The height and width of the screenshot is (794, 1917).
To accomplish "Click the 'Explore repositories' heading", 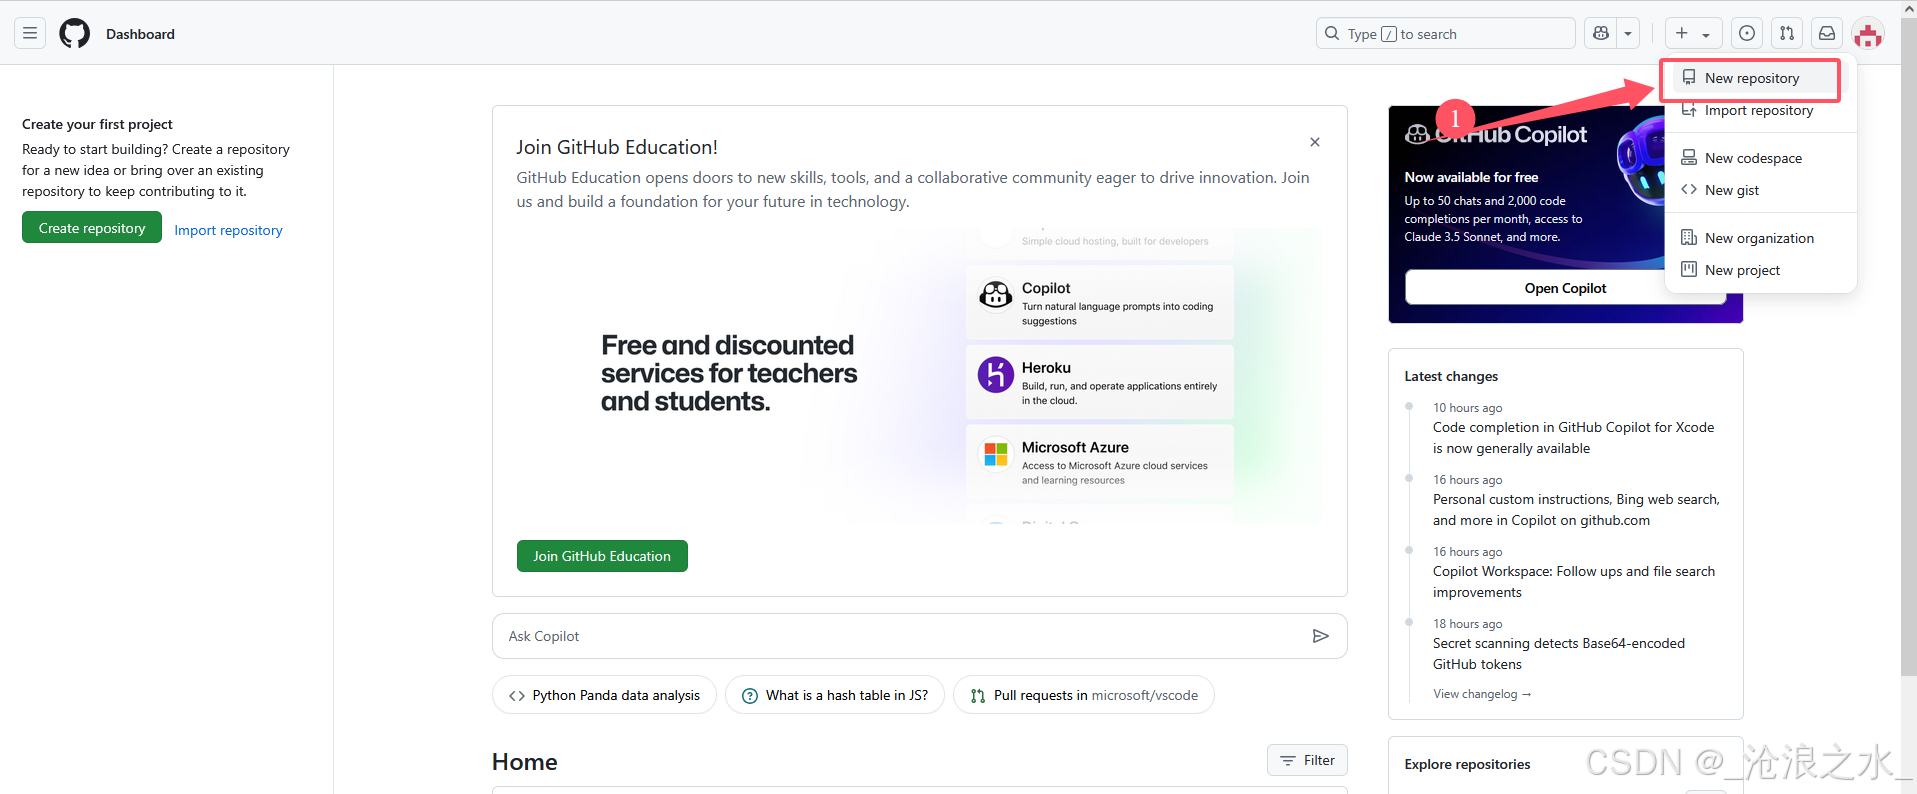I will [1467, 764].
